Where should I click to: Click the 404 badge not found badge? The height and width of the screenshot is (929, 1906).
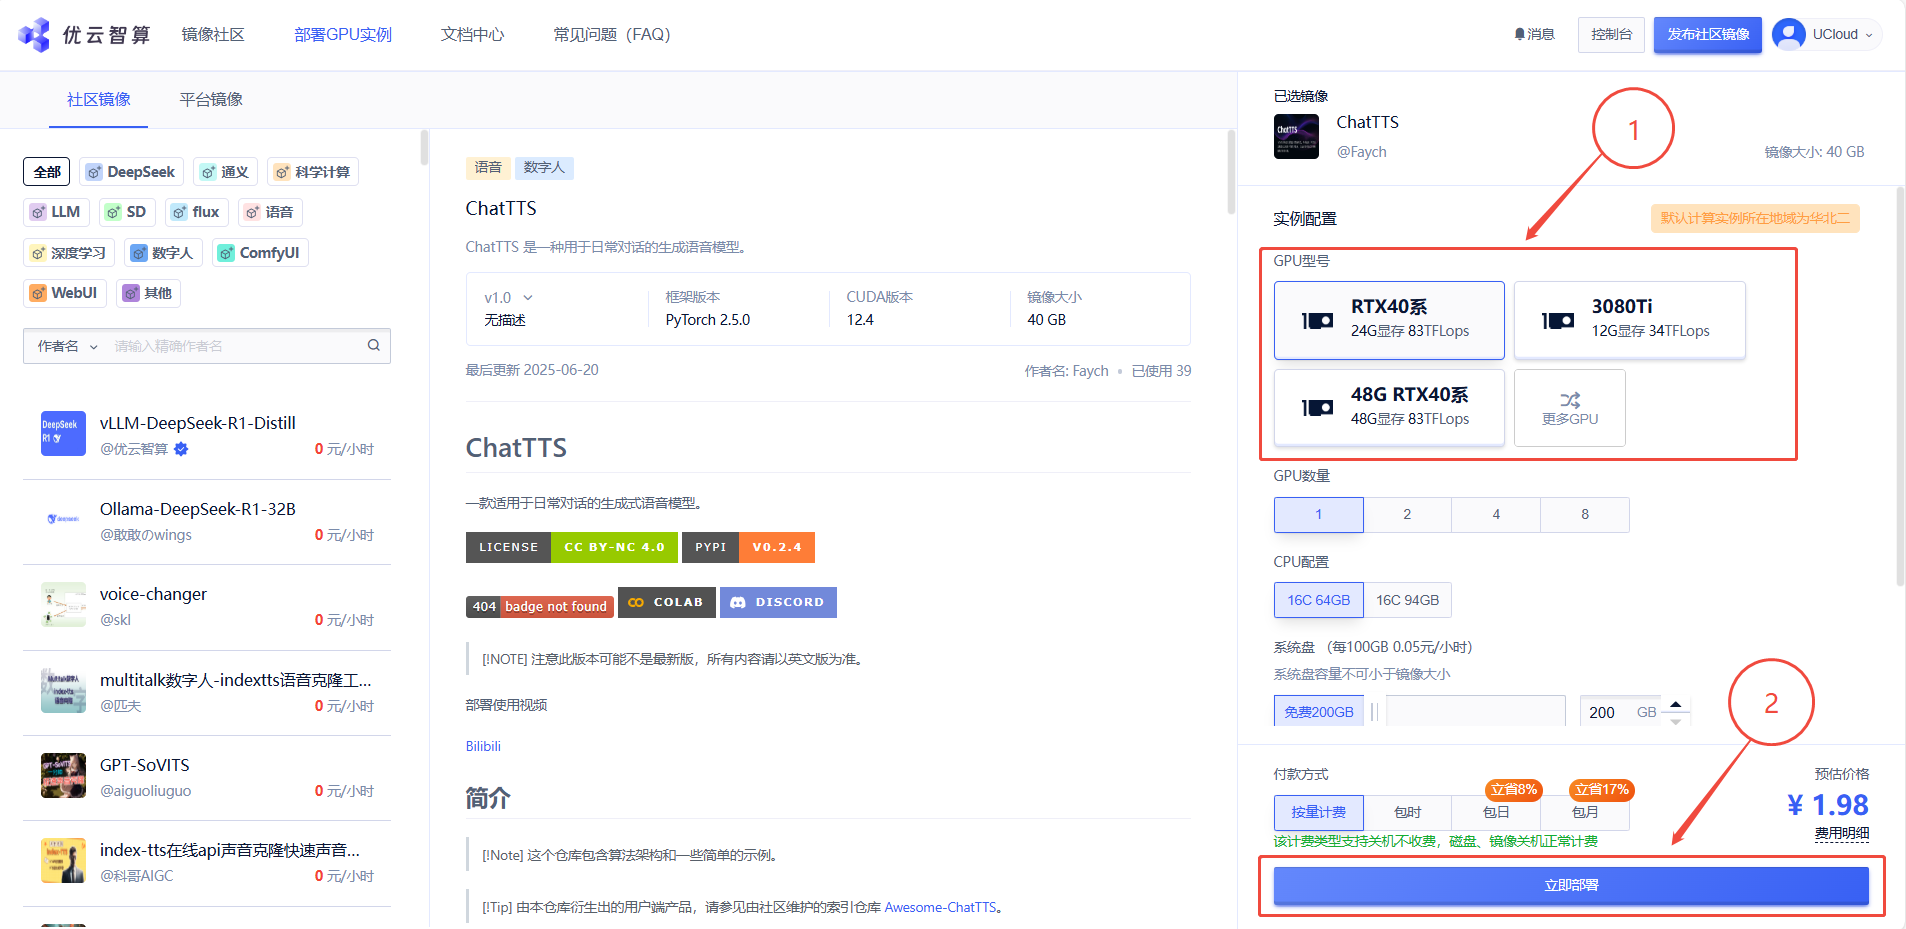(540, 606)
